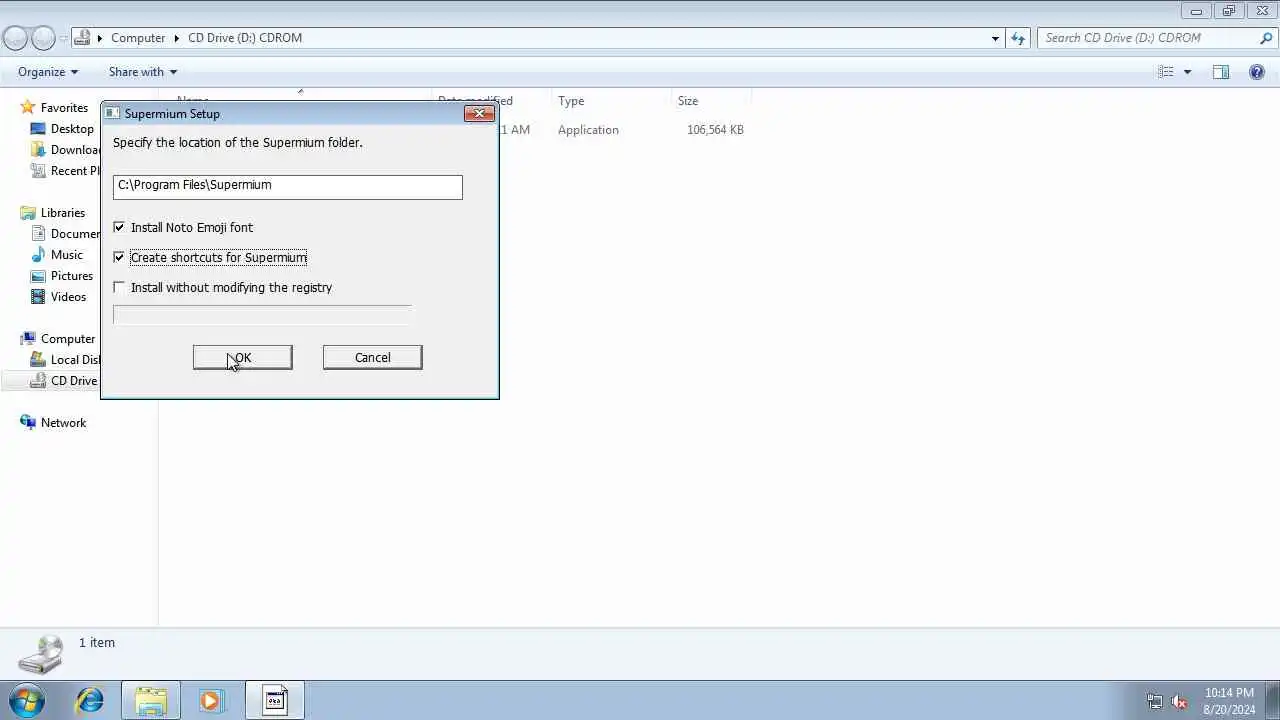Select CD Drive (D:) CDROM breadcrumb
The image size is (1280, 720).
click(x=245, y=38)
